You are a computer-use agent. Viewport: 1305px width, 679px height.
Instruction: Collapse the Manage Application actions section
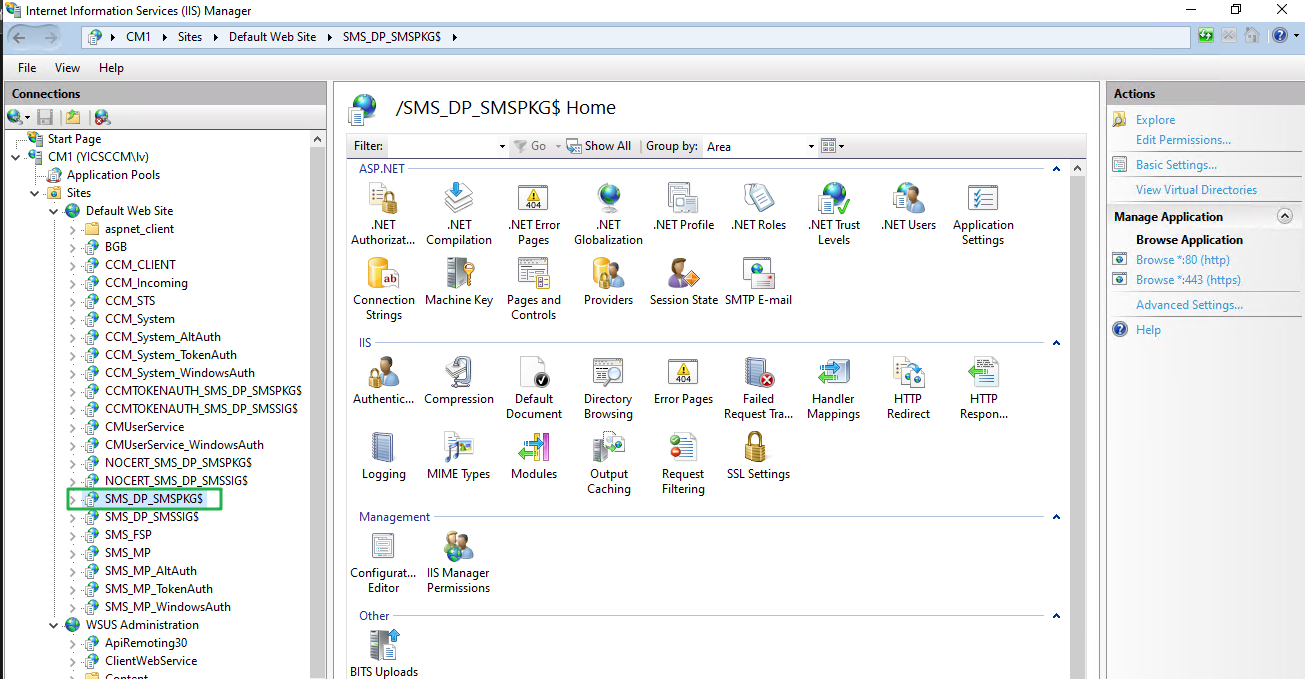pyautogui.click(x=1285, y=216)
